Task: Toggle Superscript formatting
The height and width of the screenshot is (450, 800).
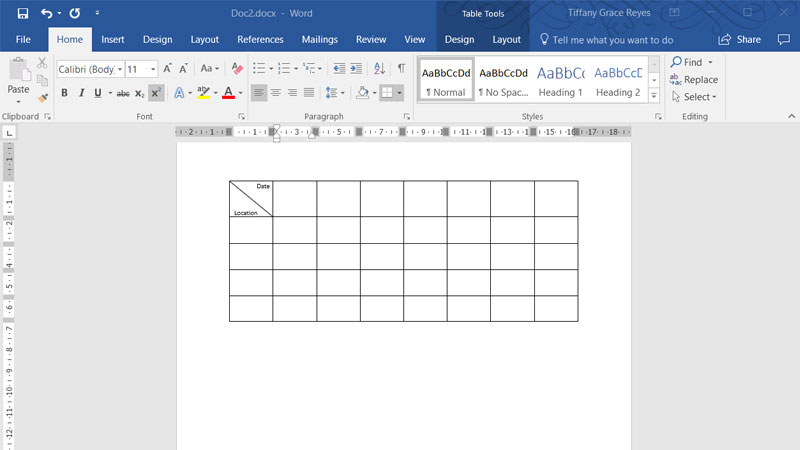Action: pos(156,93)
